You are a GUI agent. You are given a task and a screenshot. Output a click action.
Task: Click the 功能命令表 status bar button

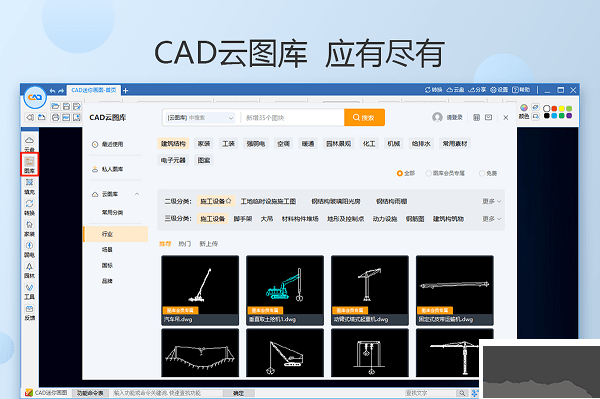tap(90, 393)
